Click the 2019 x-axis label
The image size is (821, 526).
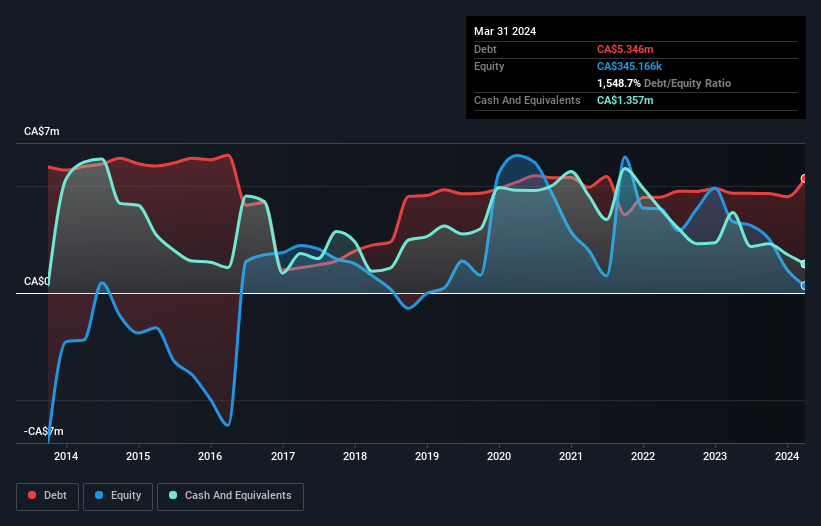(427, 456)
